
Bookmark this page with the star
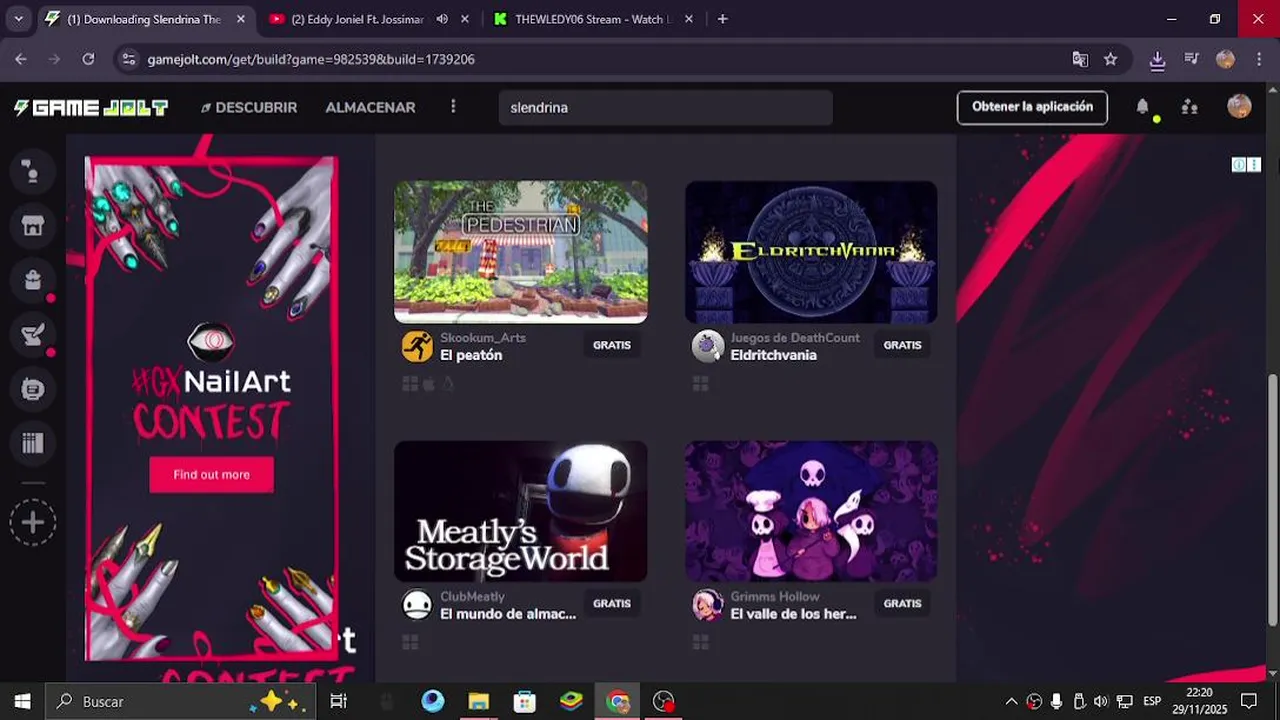1110,59
